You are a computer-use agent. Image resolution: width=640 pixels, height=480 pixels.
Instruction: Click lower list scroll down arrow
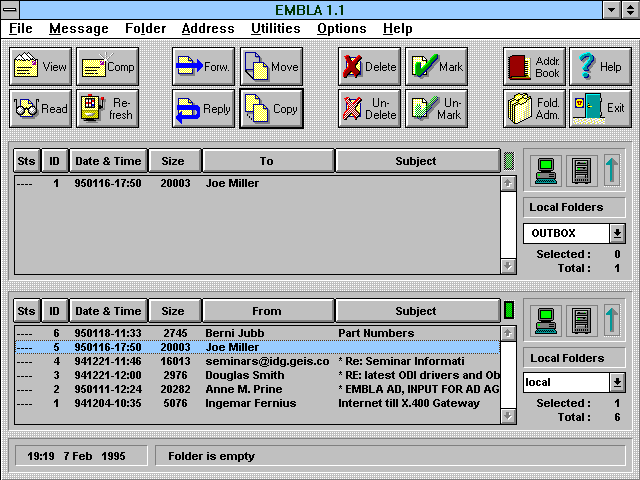pos(508,416)
